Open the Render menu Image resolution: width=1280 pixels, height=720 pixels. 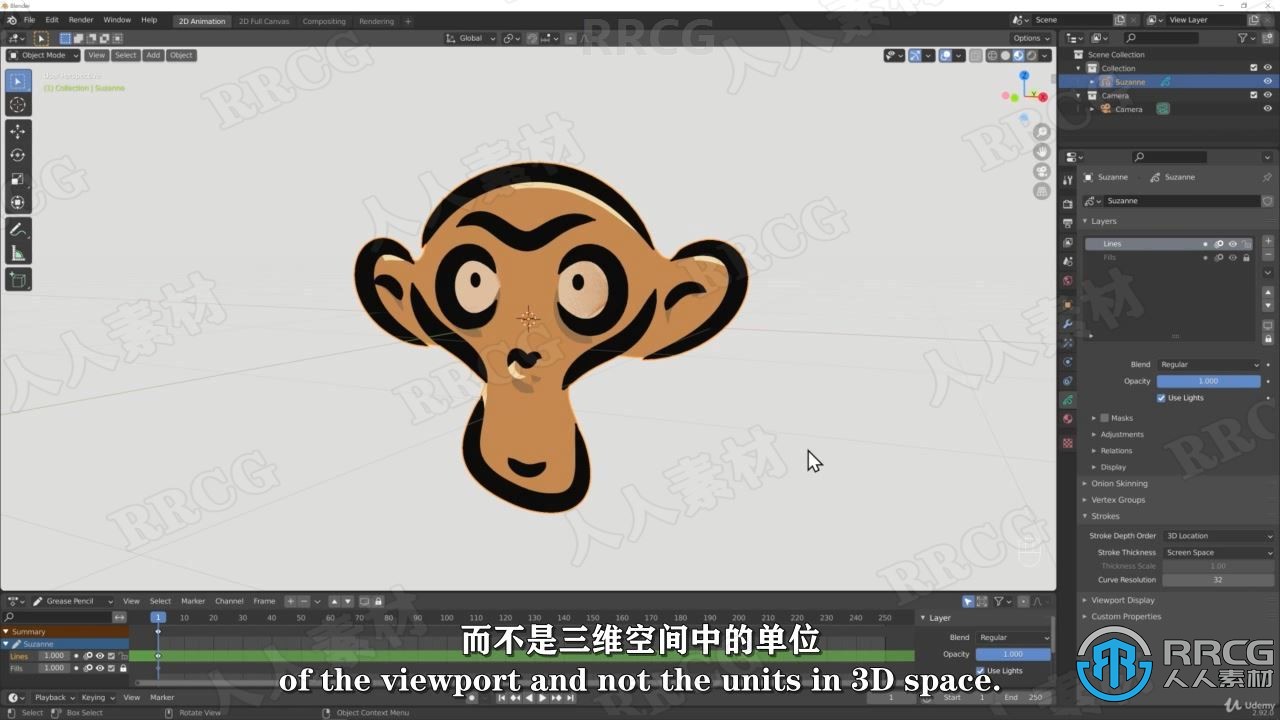click(x=81, y=20)
